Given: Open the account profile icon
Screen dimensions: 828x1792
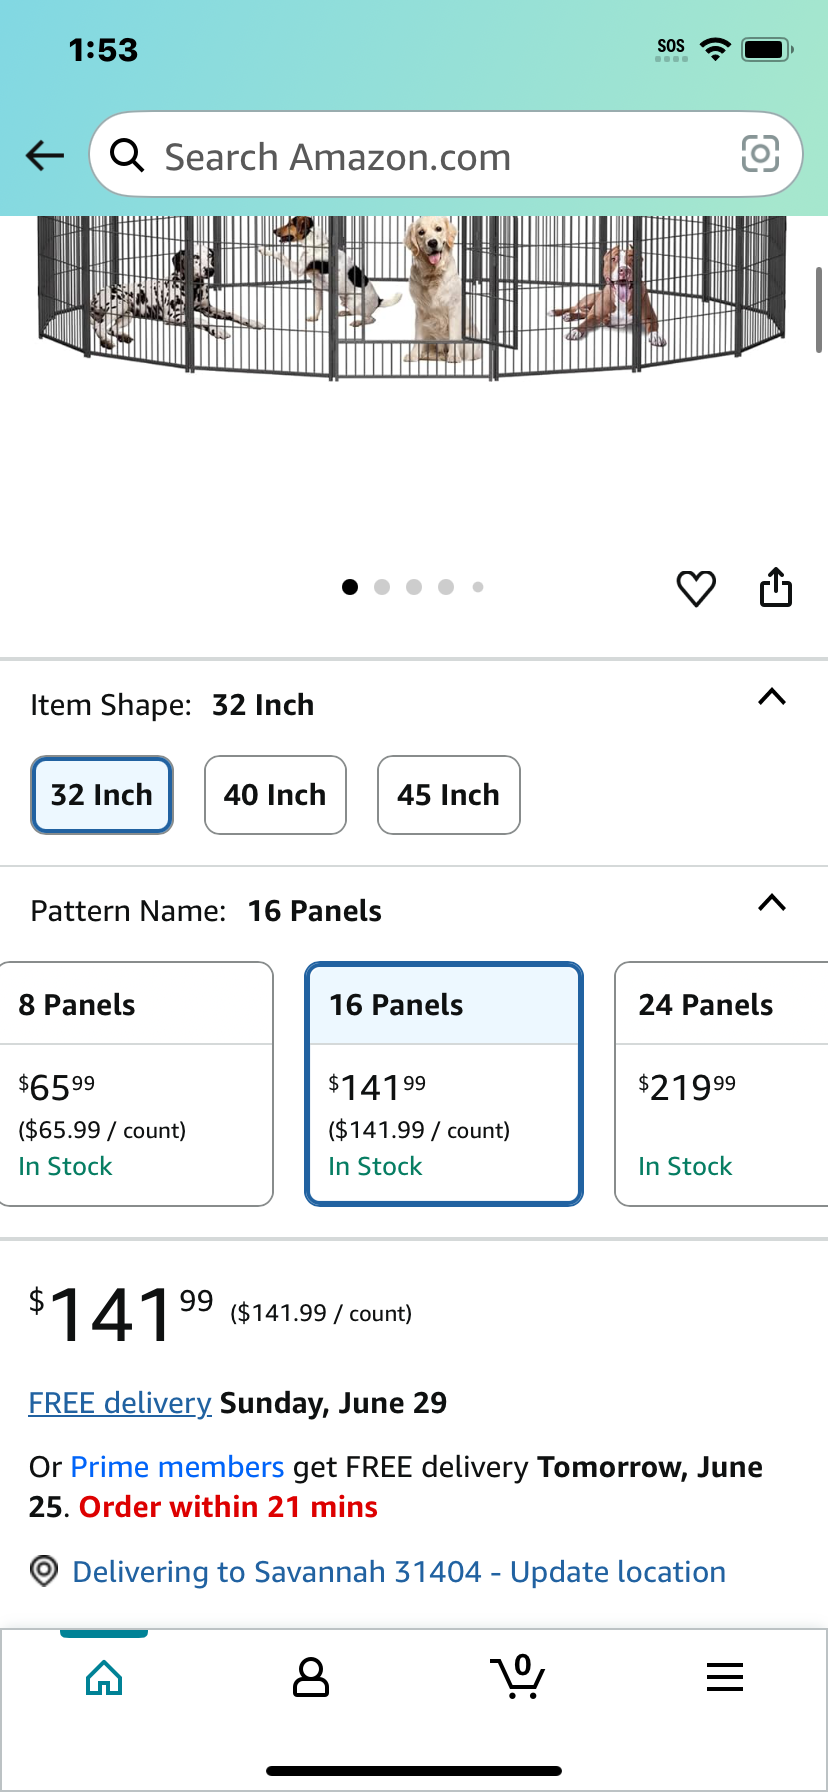Looking at the screenshot, I should coord(311,1677).
